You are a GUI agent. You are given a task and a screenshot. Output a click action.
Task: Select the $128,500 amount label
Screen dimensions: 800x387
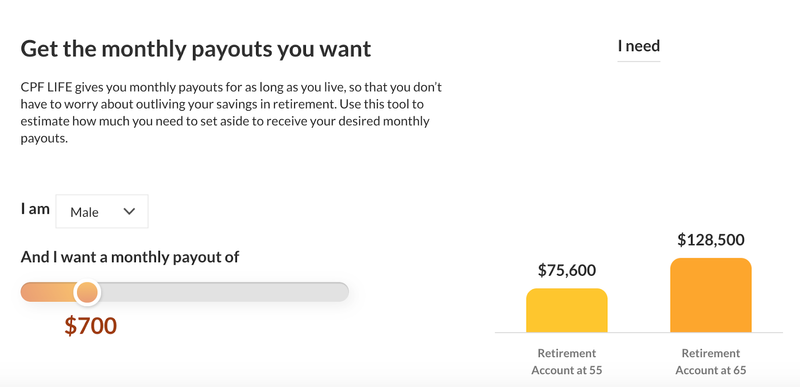coord(711,240)
